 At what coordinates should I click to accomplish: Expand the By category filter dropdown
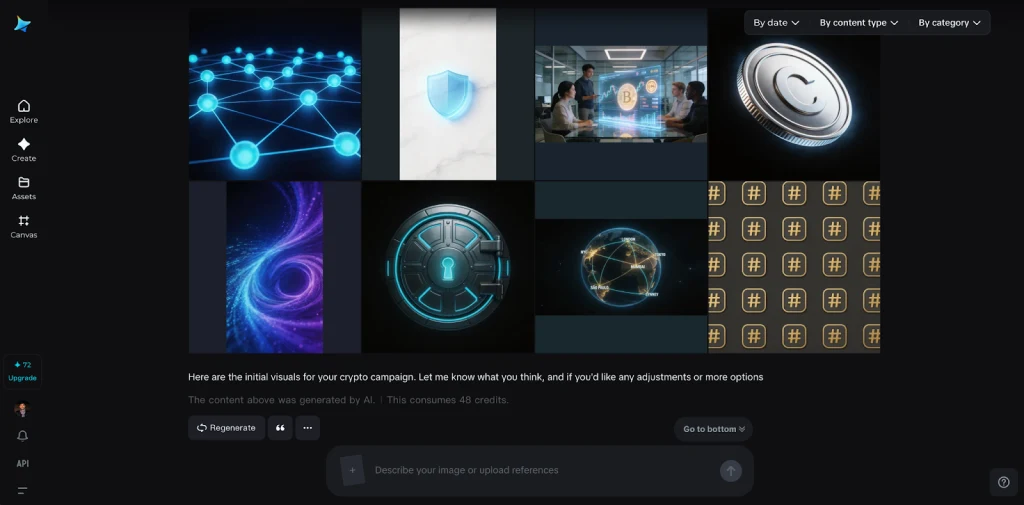(950, 23)
